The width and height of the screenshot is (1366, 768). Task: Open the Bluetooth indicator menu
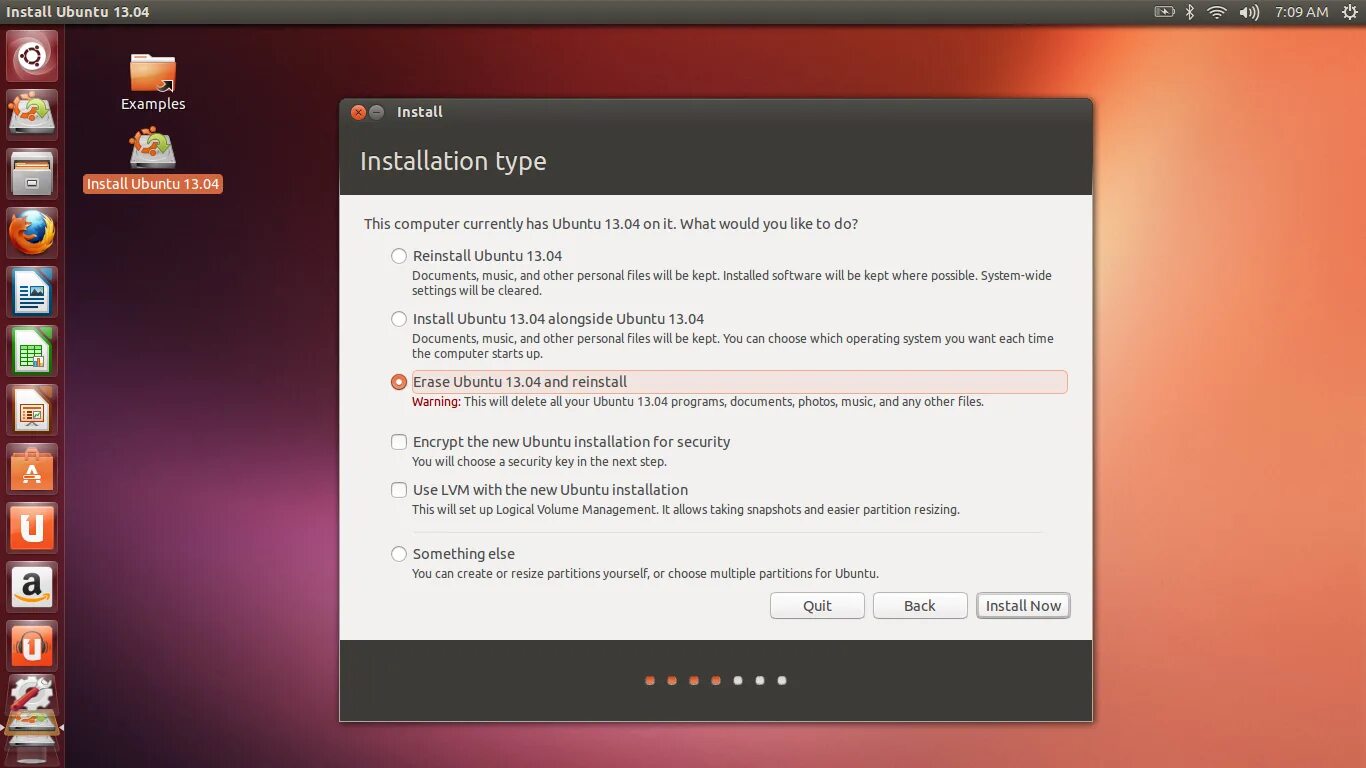[1190, 12]
